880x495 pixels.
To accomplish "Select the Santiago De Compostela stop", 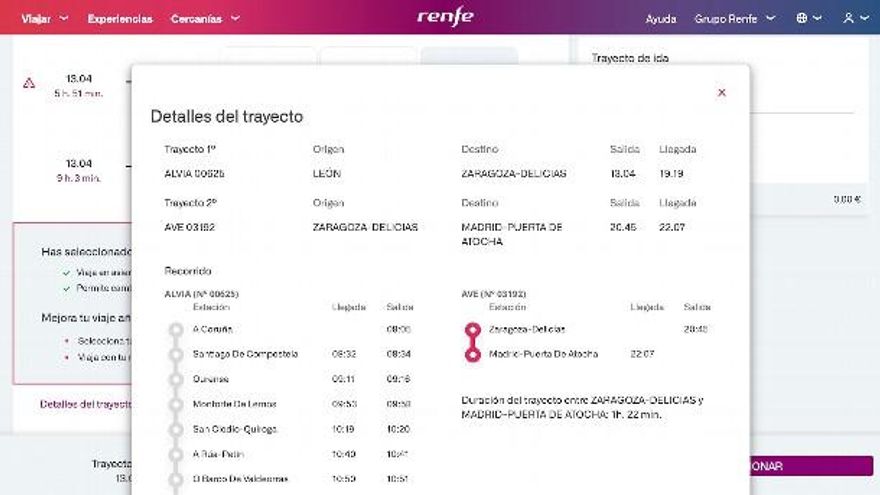I will [176, 354].
